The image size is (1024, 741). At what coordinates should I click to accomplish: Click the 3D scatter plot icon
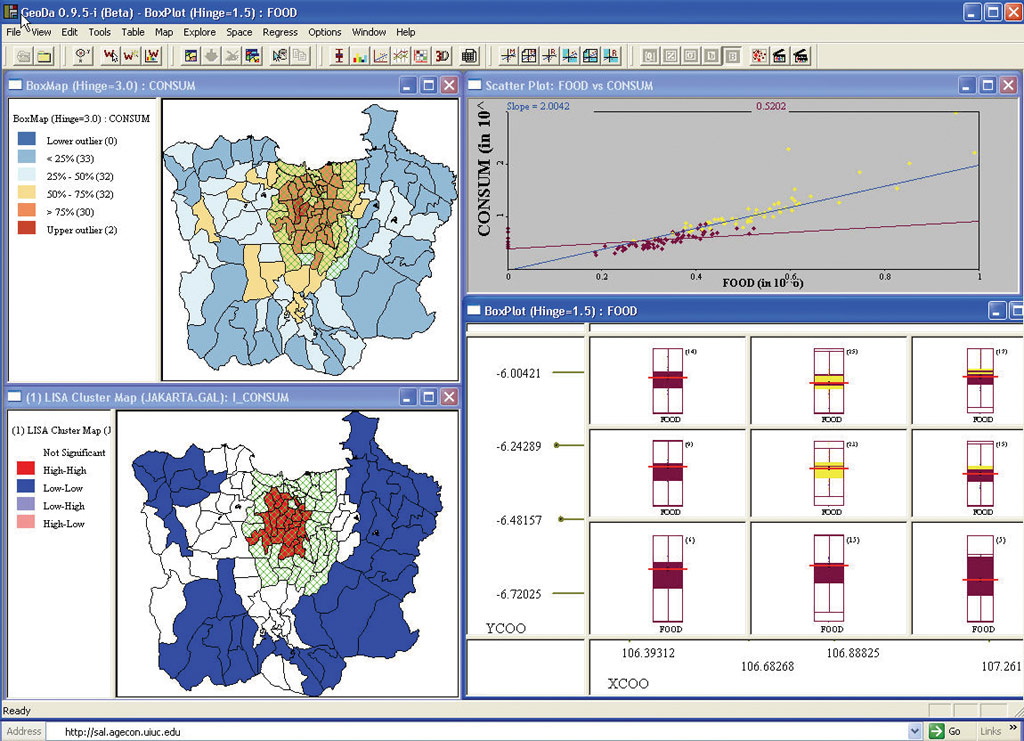pos(442,56)
